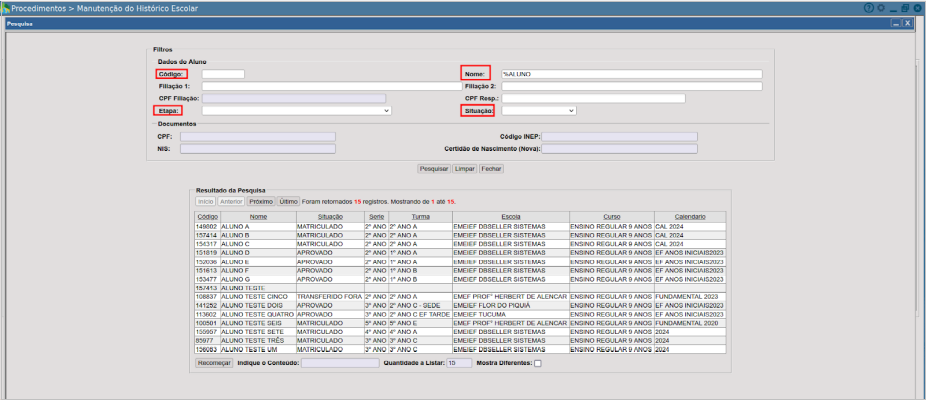Click the Filiação 1 text field

point(331,86)
